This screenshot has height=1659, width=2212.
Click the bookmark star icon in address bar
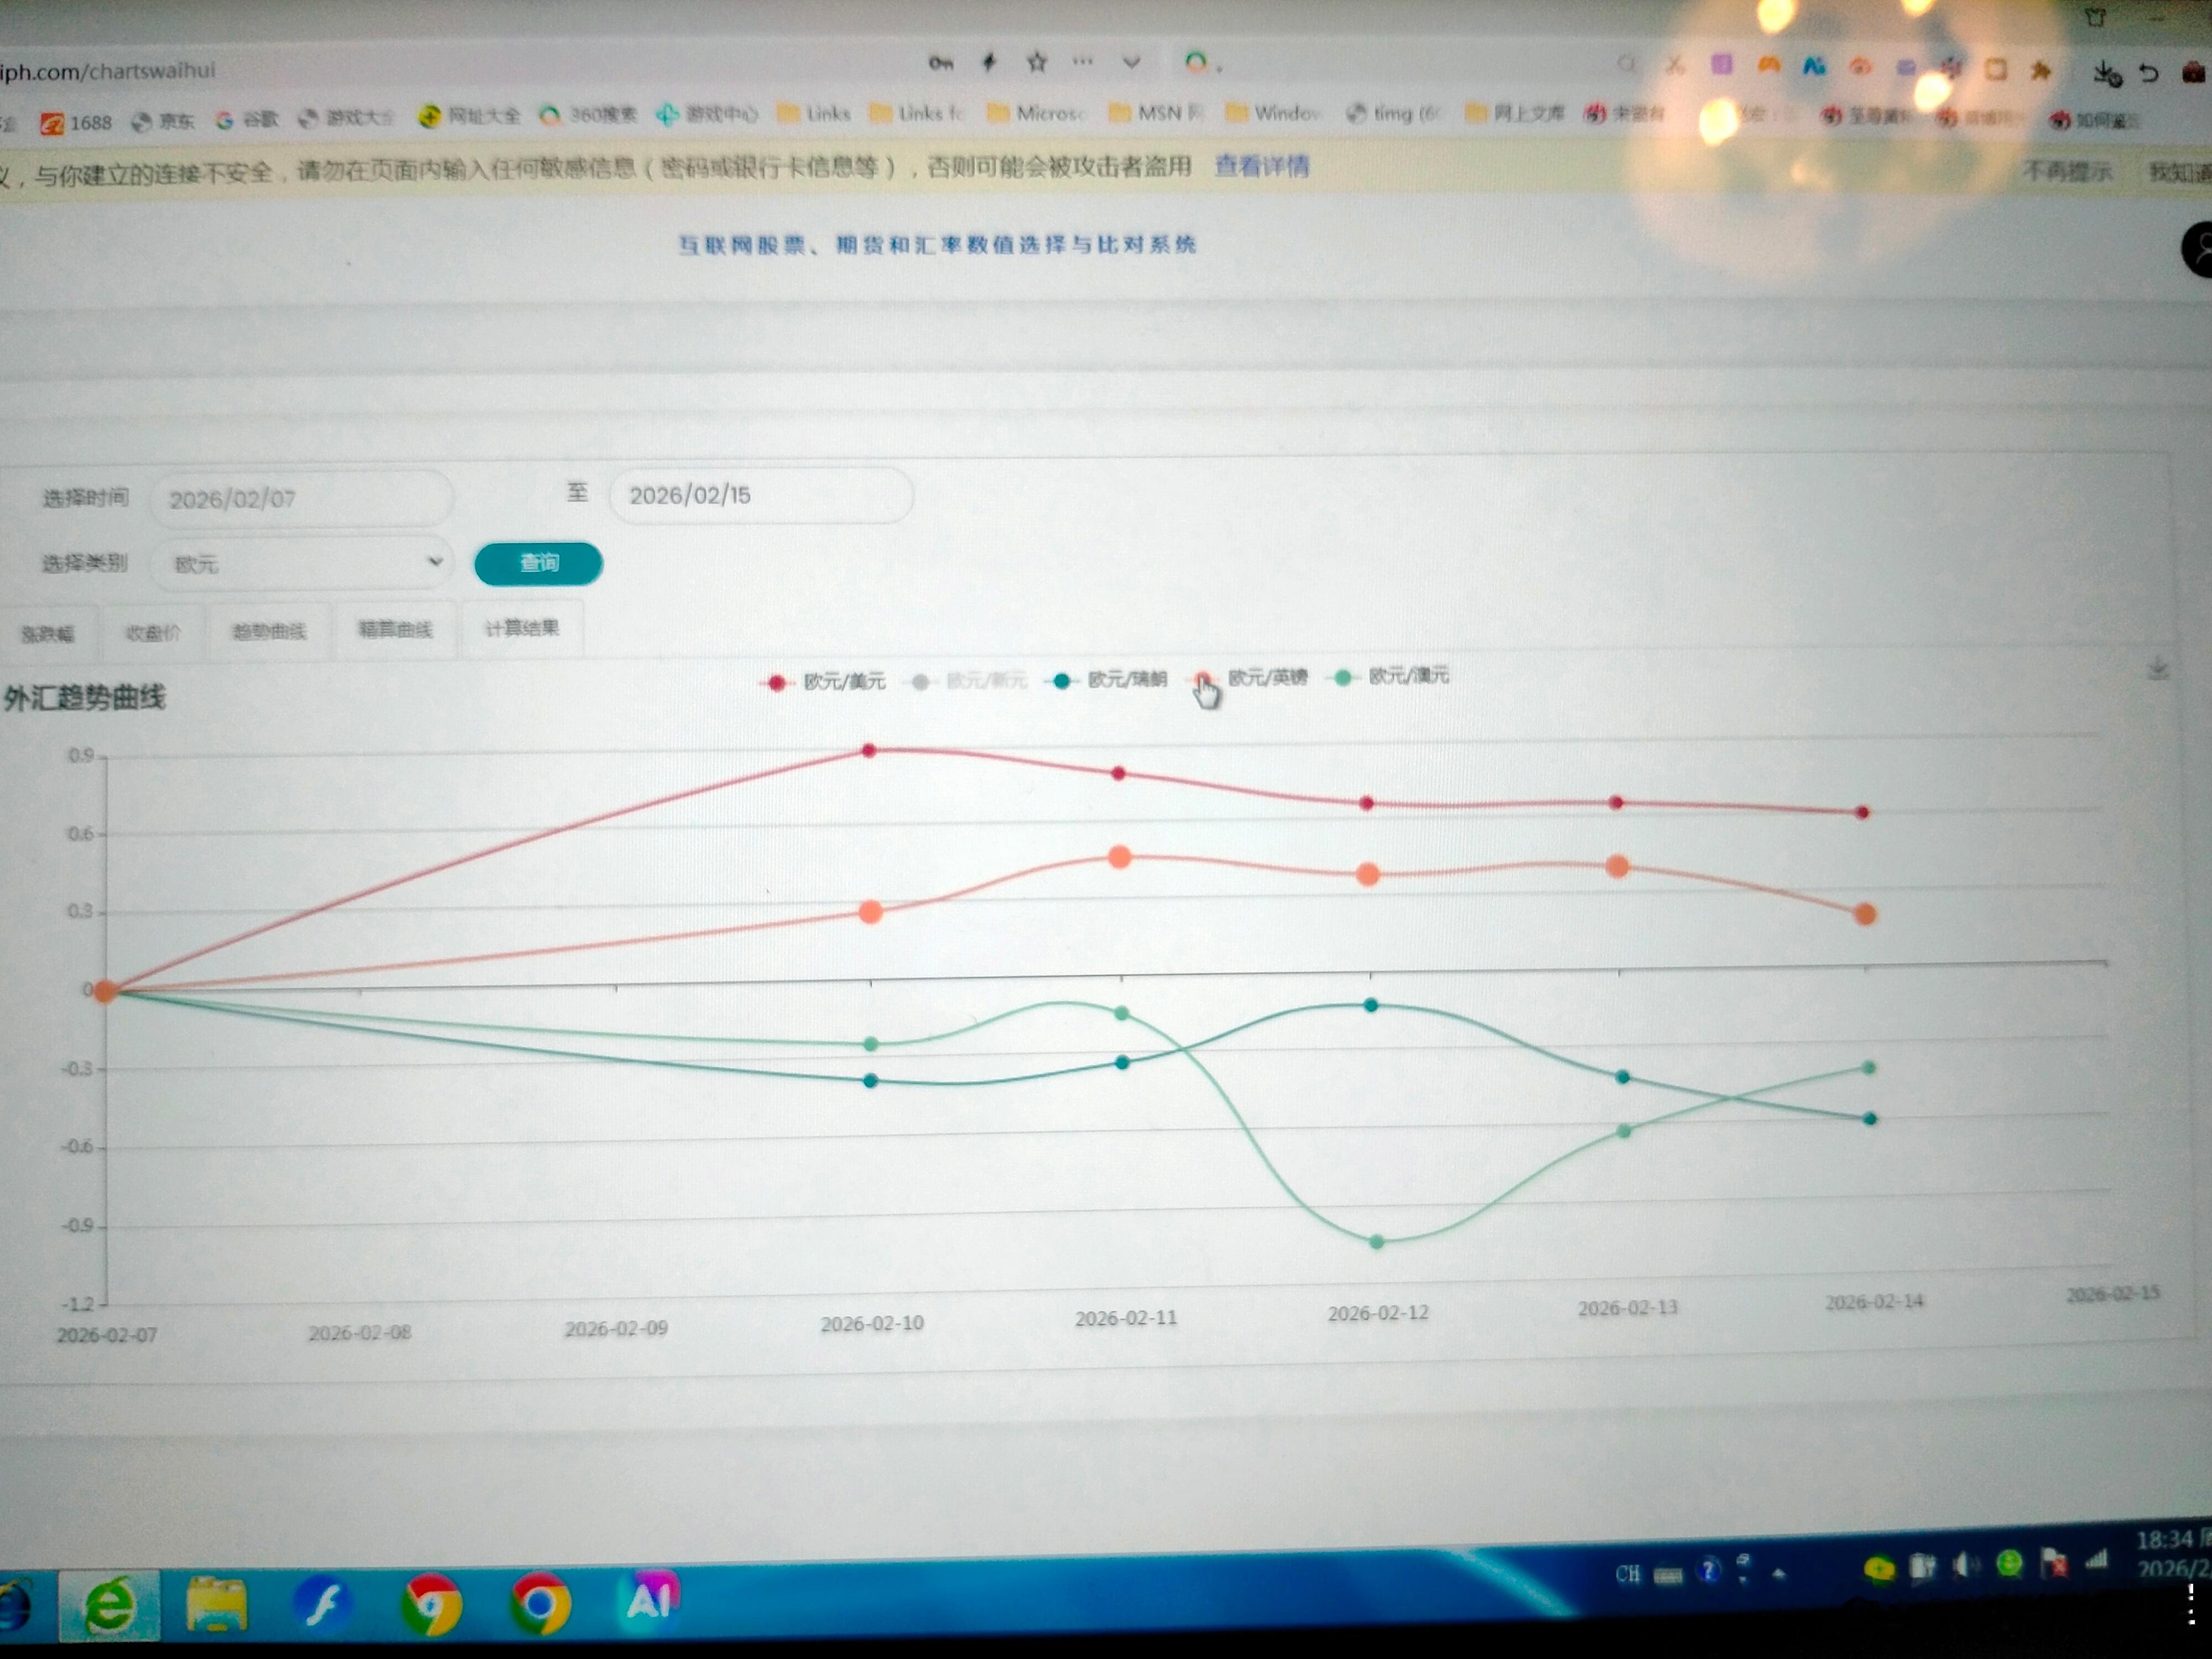(1037, 63)
